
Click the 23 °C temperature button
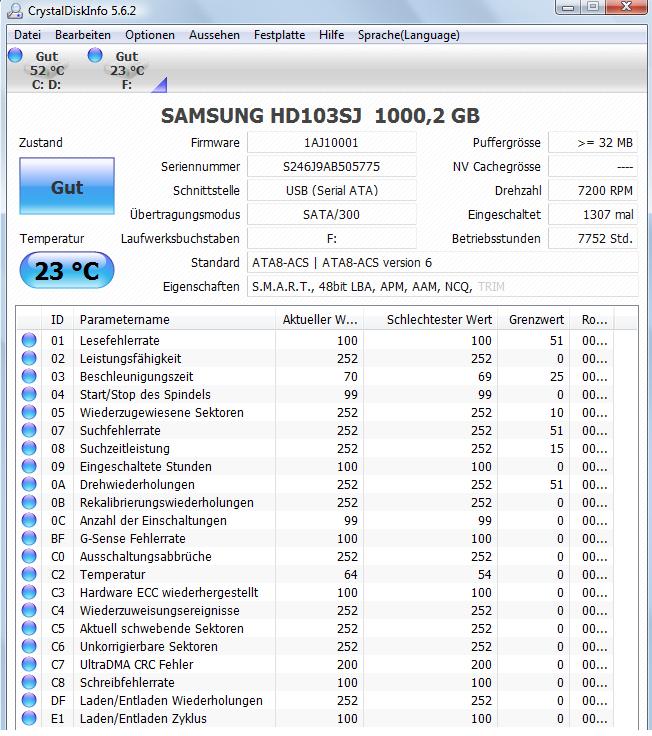pos(67,270)
